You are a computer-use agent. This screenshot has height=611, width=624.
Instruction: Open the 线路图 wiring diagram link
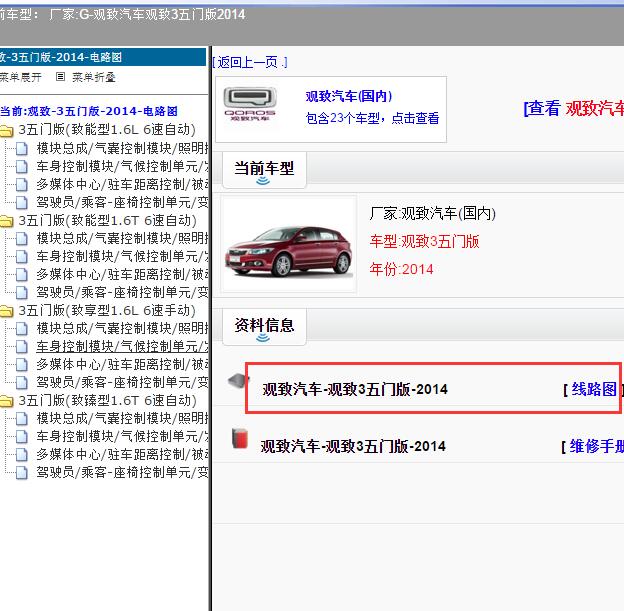[594, 389]
